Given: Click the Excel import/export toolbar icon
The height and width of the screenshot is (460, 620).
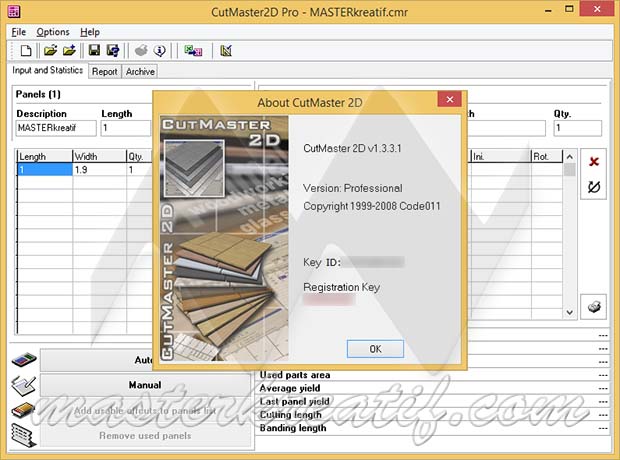Looking at the screenshot, I should point(193,51).
